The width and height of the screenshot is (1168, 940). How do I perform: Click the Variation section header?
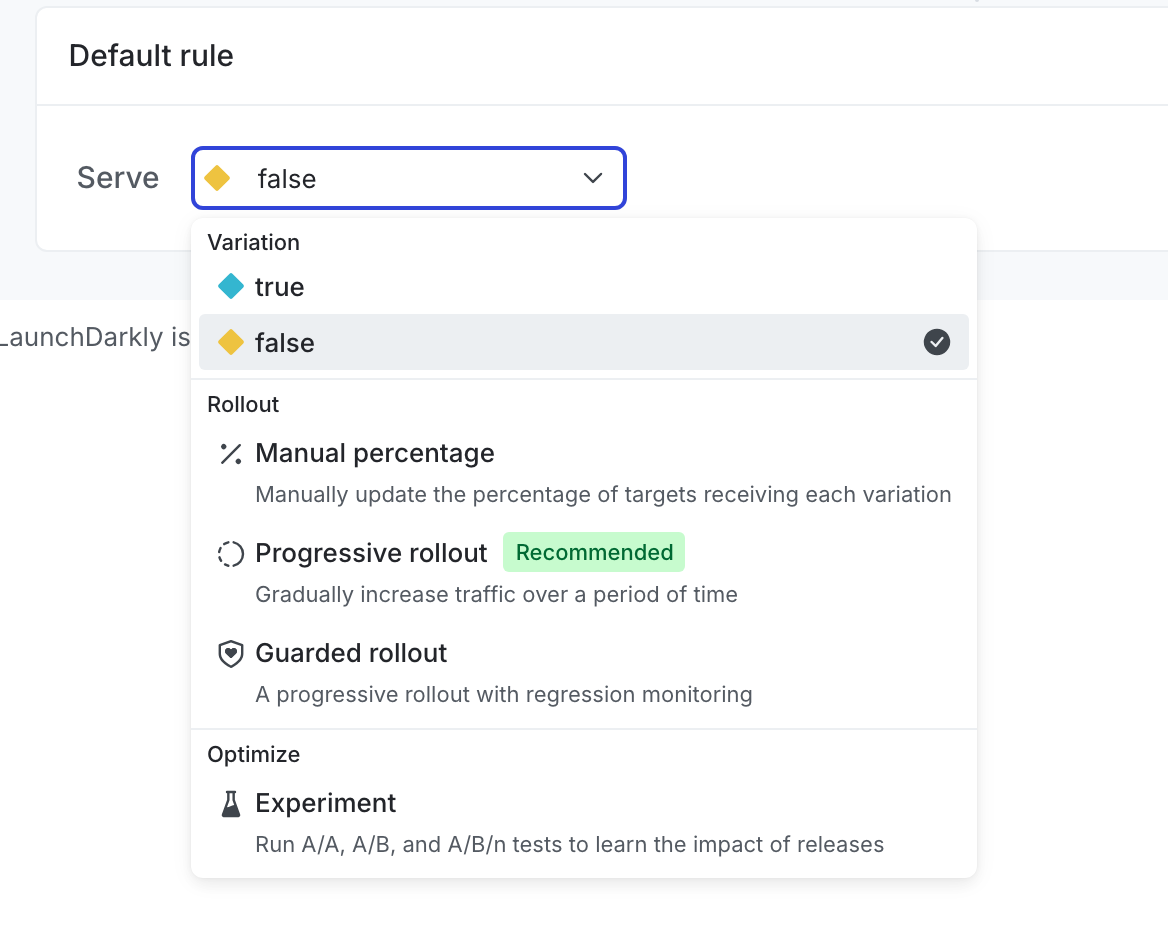pyautogui.click(x=253, y=242)
